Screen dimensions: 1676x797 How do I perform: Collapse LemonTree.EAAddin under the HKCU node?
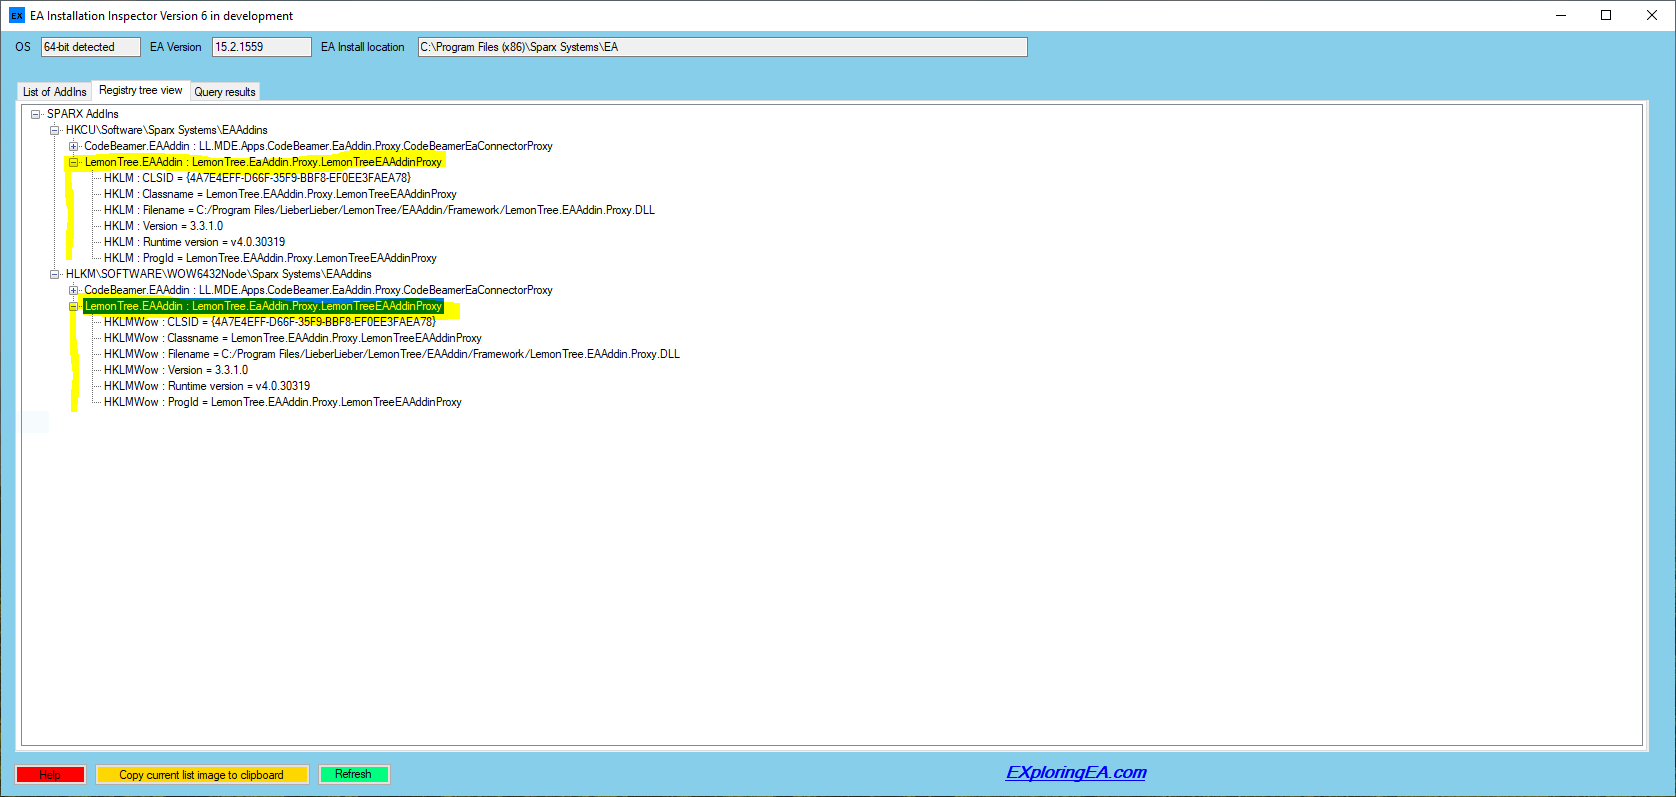coord(73,162)
